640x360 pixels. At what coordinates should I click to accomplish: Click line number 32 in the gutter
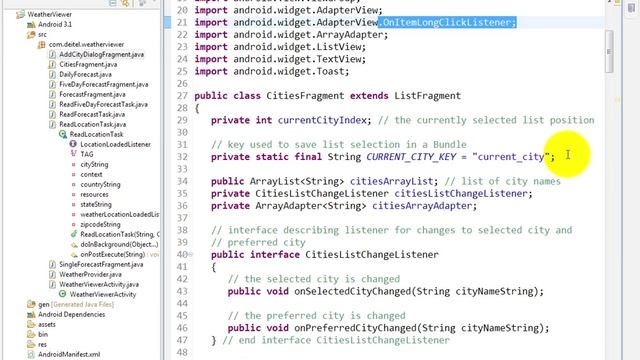tap(182, 157)
